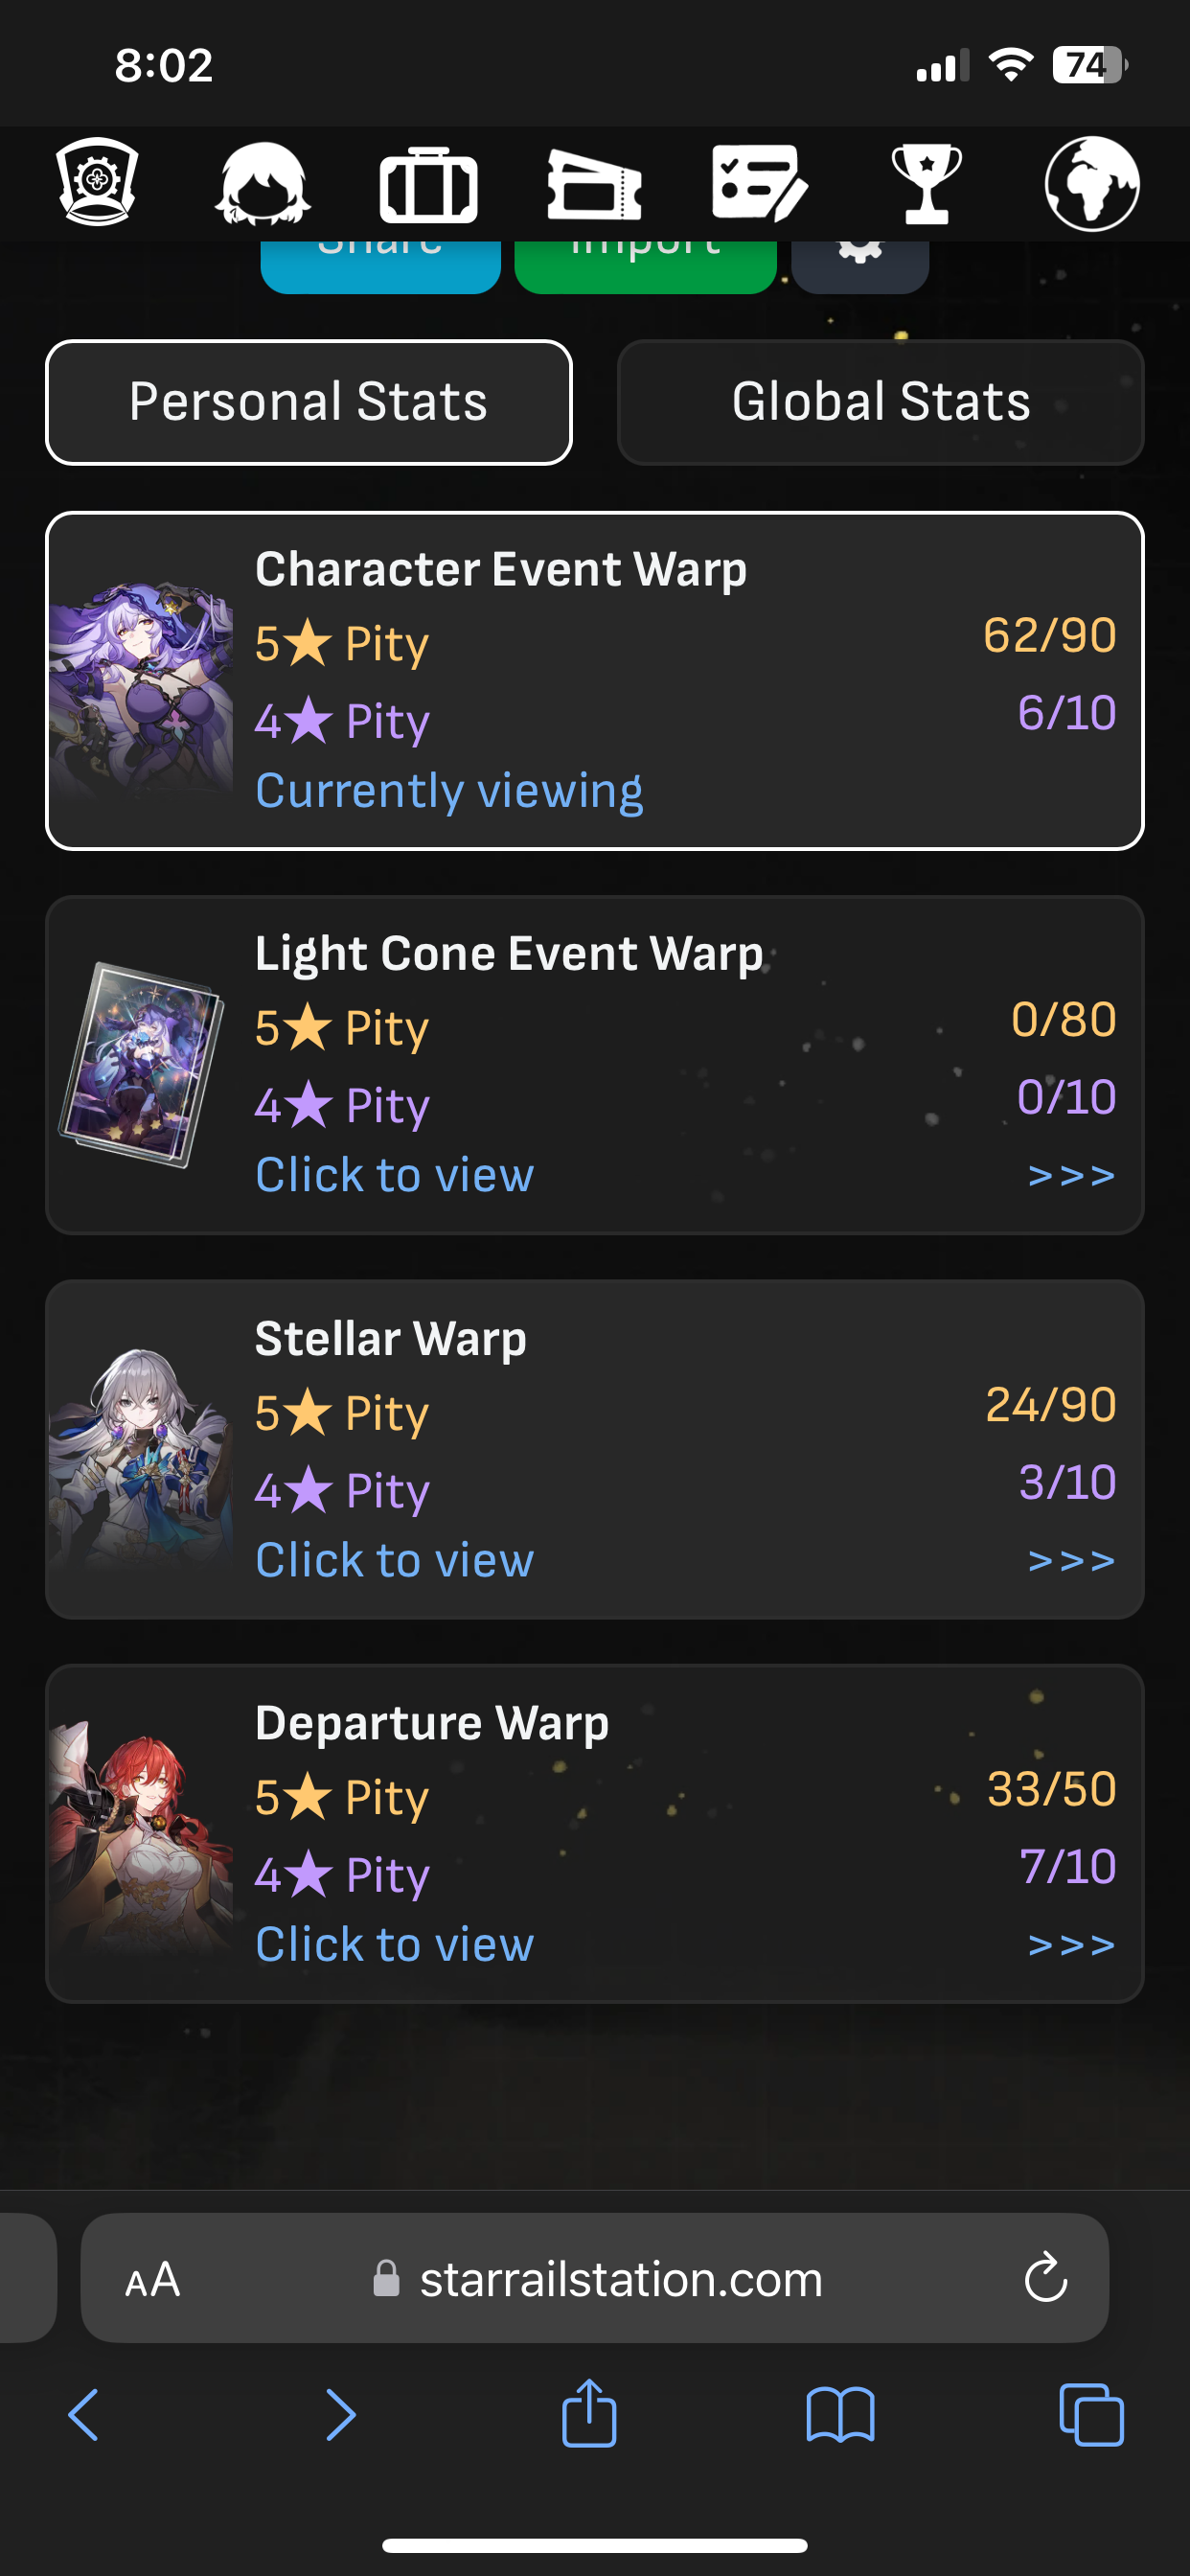Open Safari tab overview
The width and height of the screenshot is (1190, 2576).
click(1092, 2415)
